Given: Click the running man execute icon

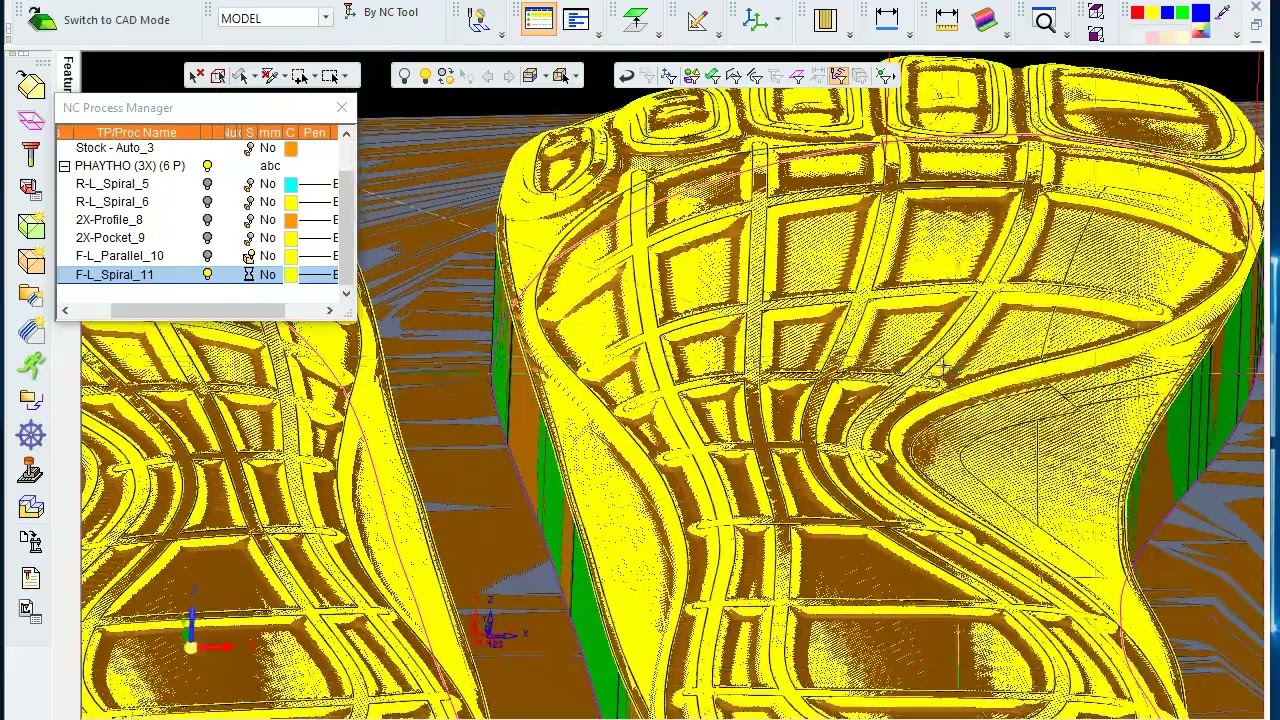Looking at the screenshot, I should (31, 365).
